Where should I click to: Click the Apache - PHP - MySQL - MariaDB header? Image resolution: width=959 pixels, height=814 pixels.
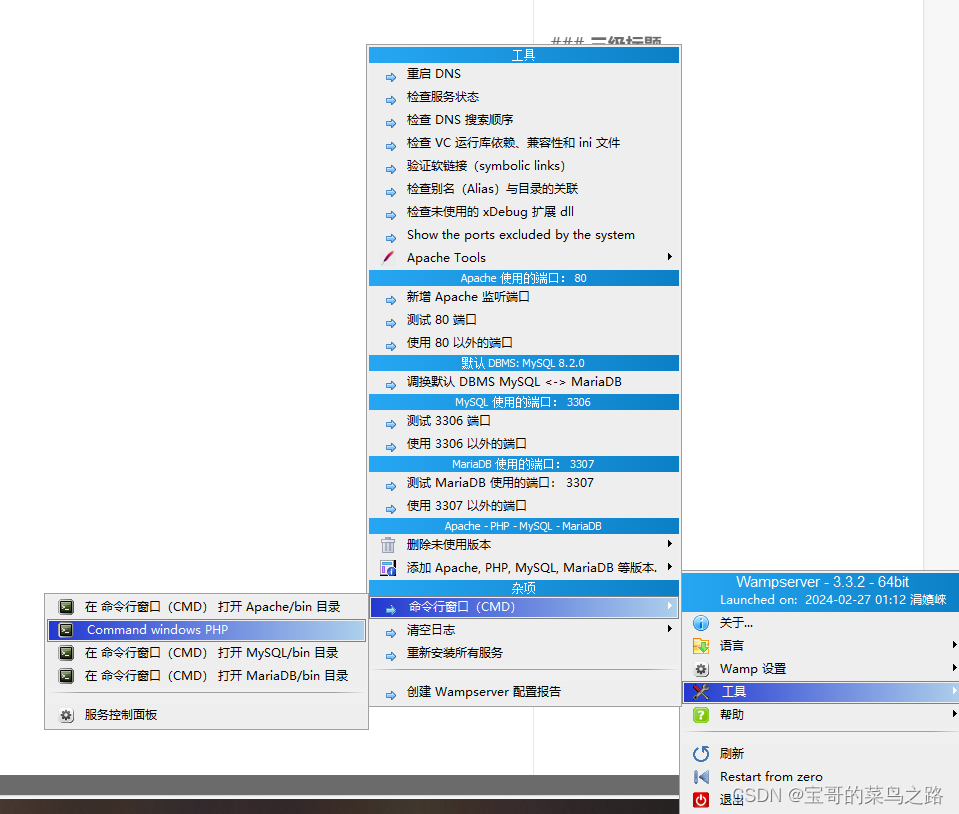pos(524,526)
